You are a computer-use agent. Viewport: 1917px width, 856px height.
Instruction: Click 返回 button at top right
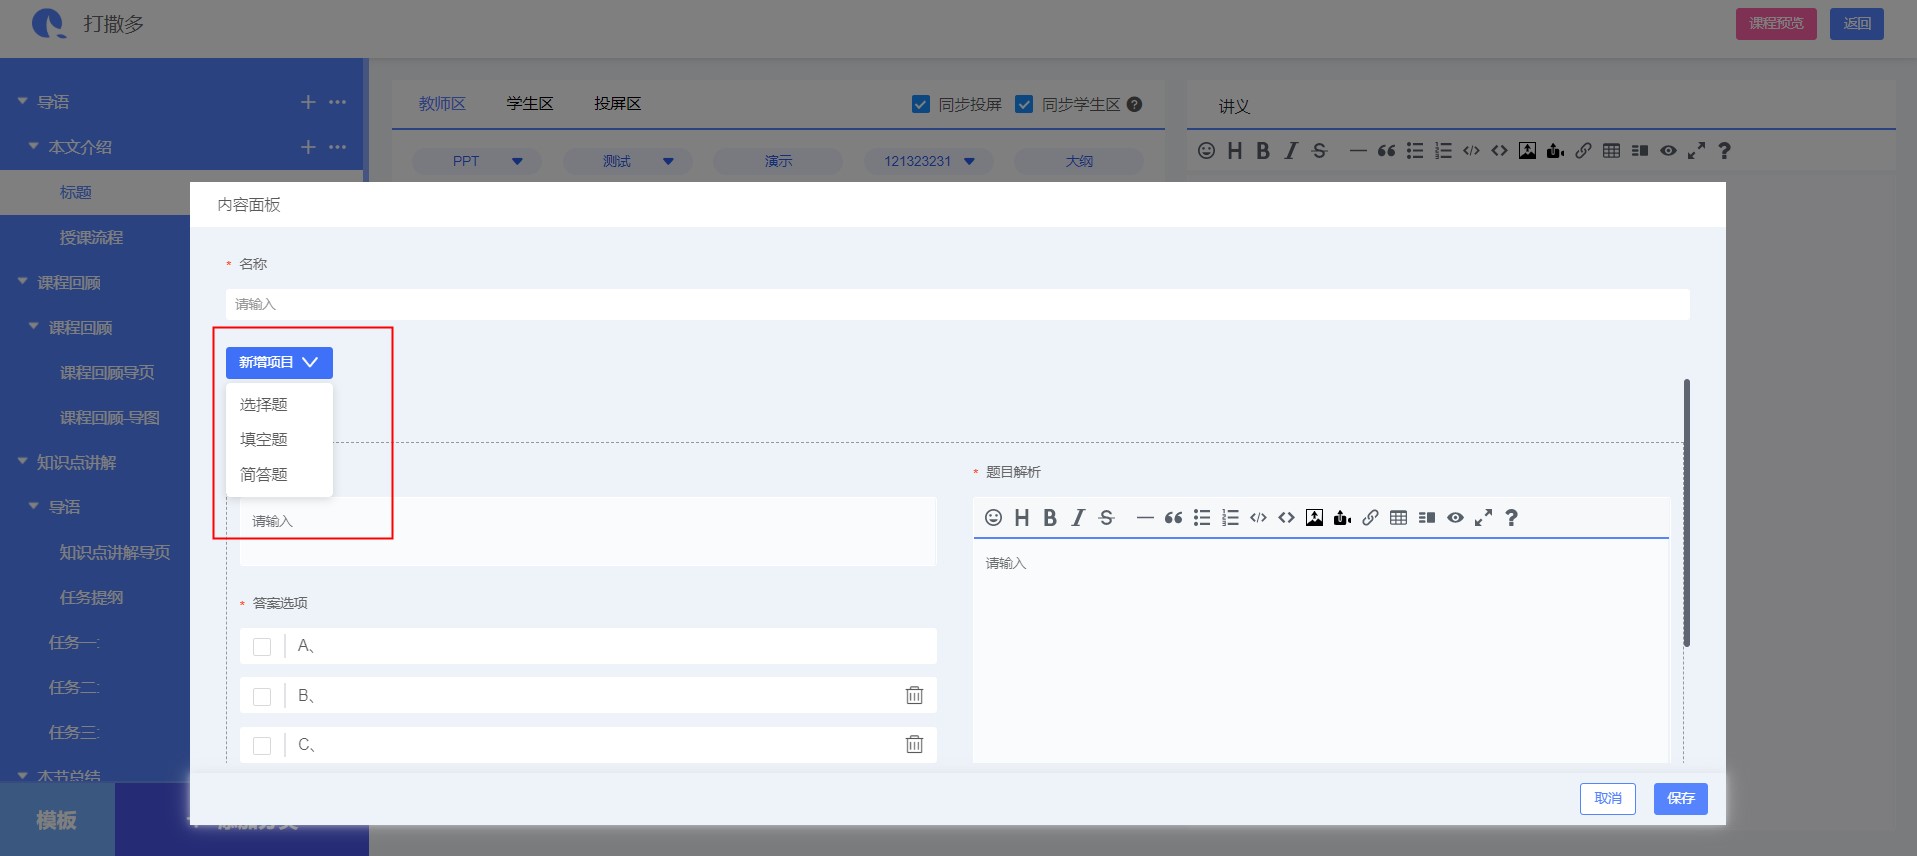click(x=1857, y=23)
